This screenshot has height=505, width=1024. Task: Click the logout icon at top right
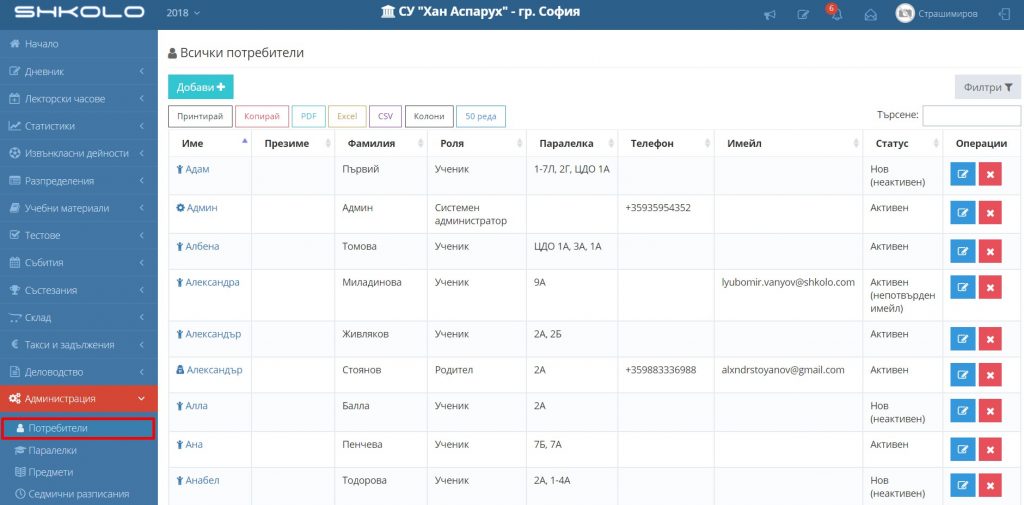[x=1004, y=14]
